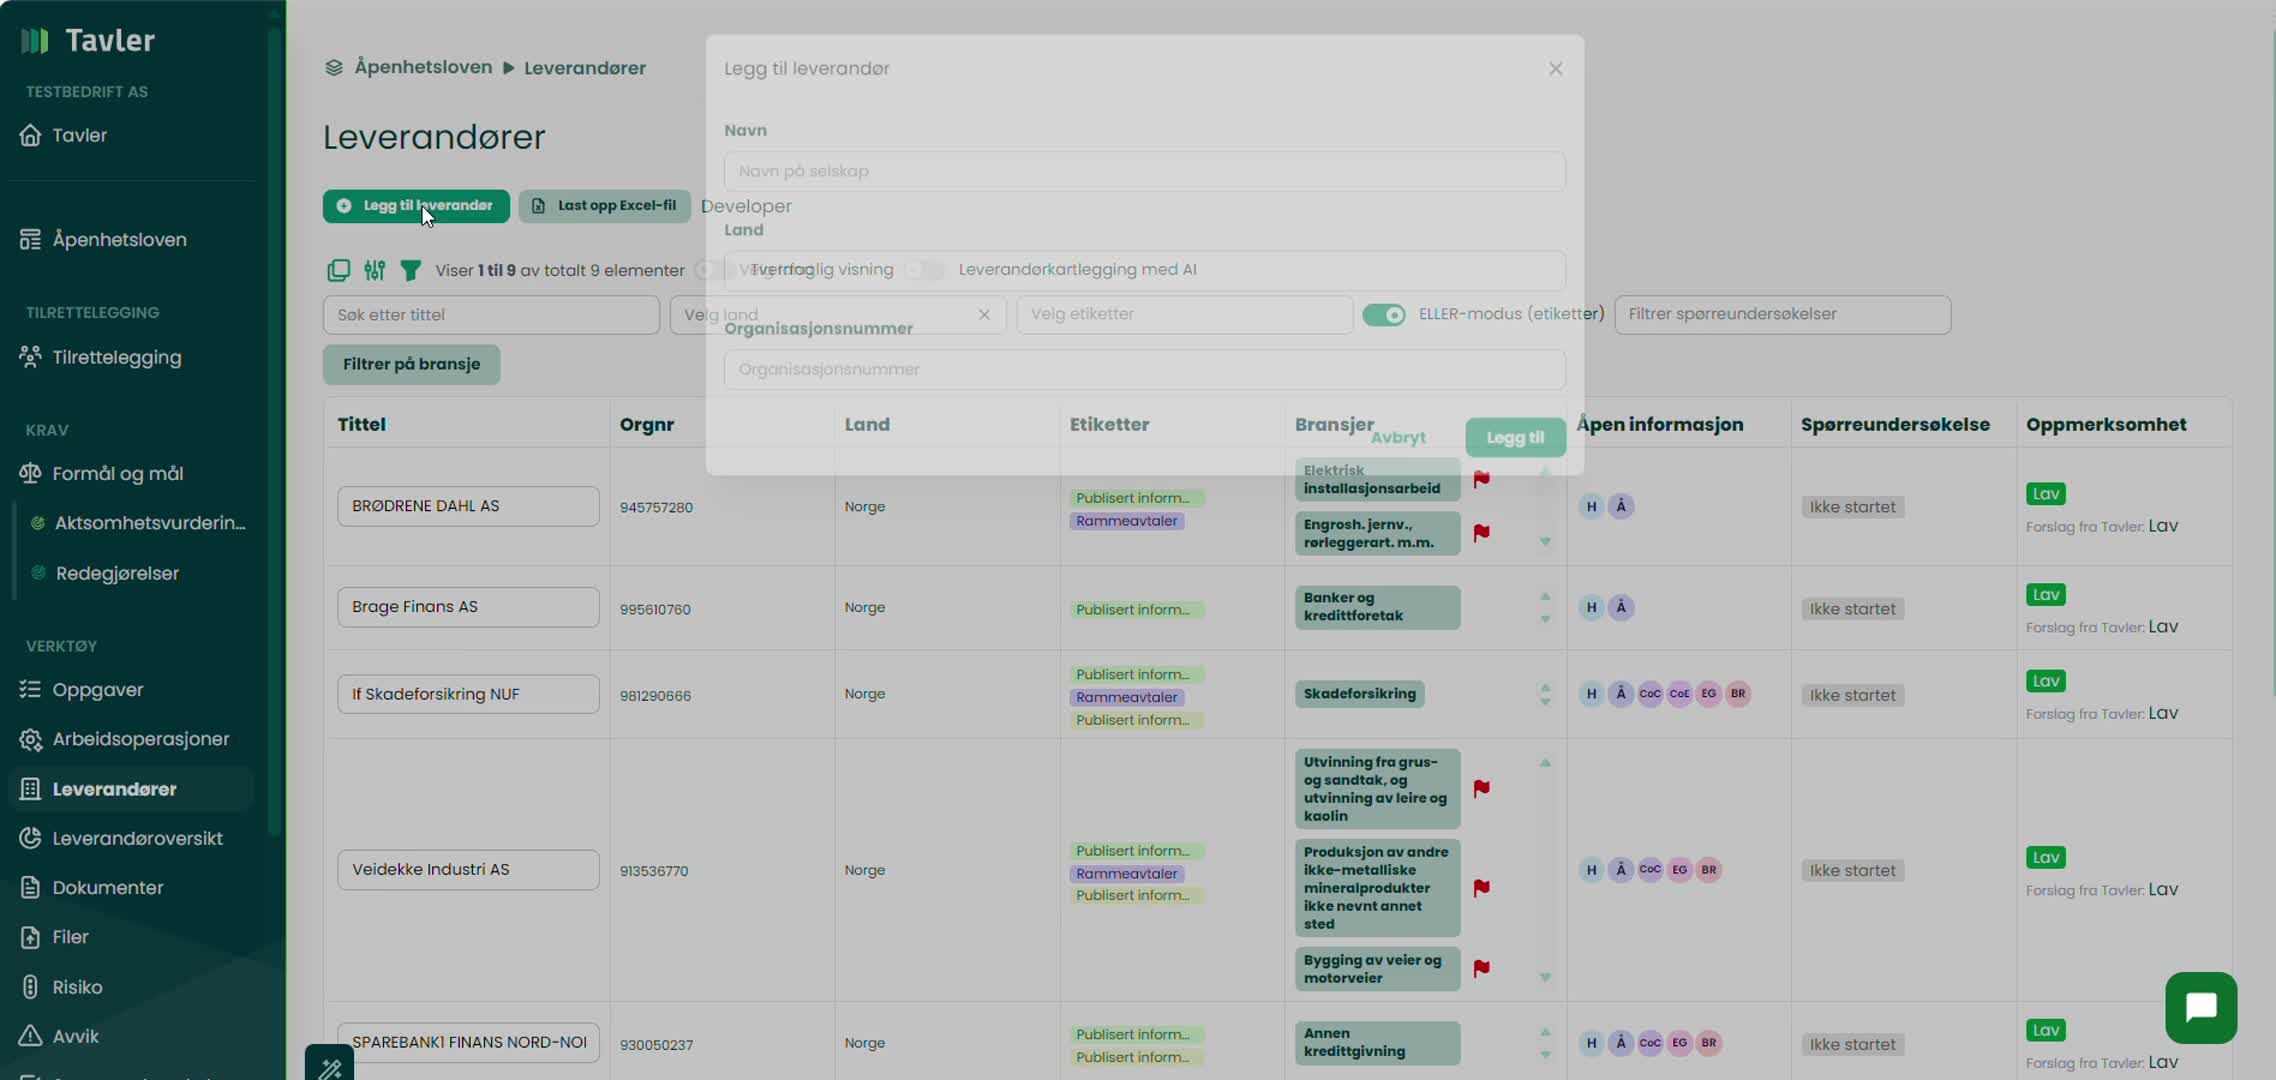Click Last opp Excel-fil button
Image resolution: width=2276 pixels, height=1080 pixels.
(604, 206)
